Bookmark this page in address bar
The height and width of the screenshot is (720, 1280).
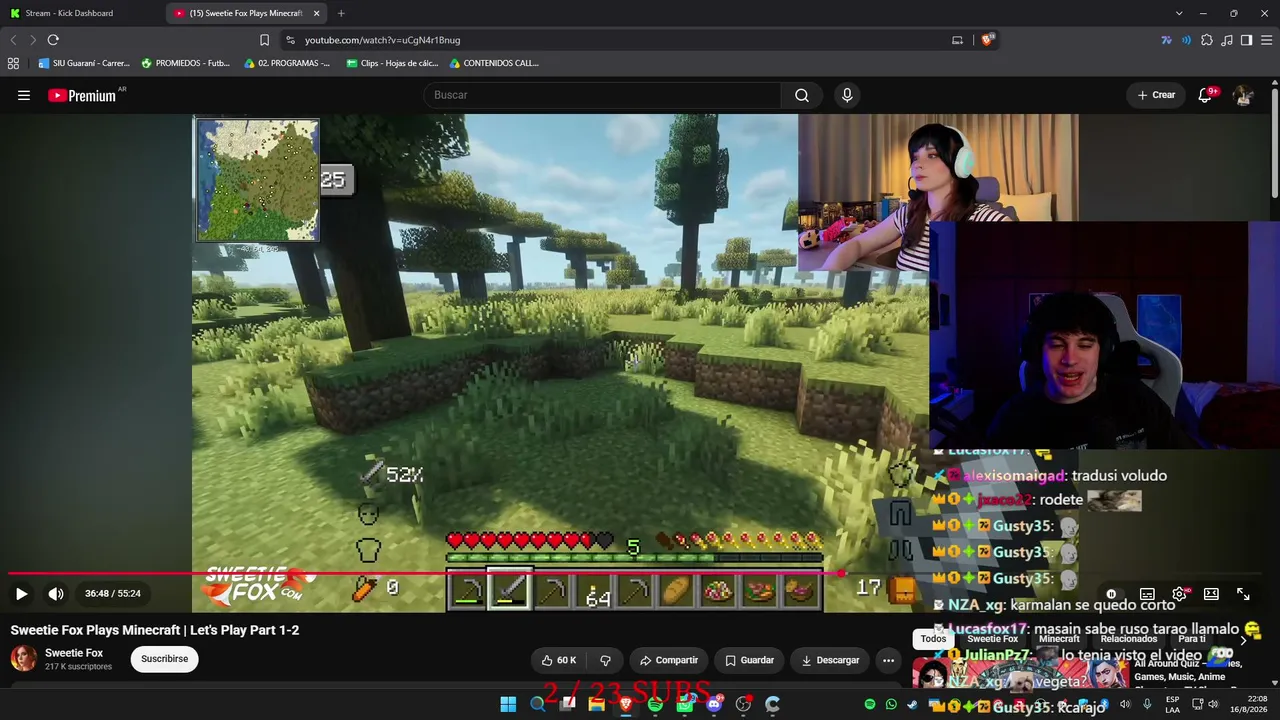264,40
